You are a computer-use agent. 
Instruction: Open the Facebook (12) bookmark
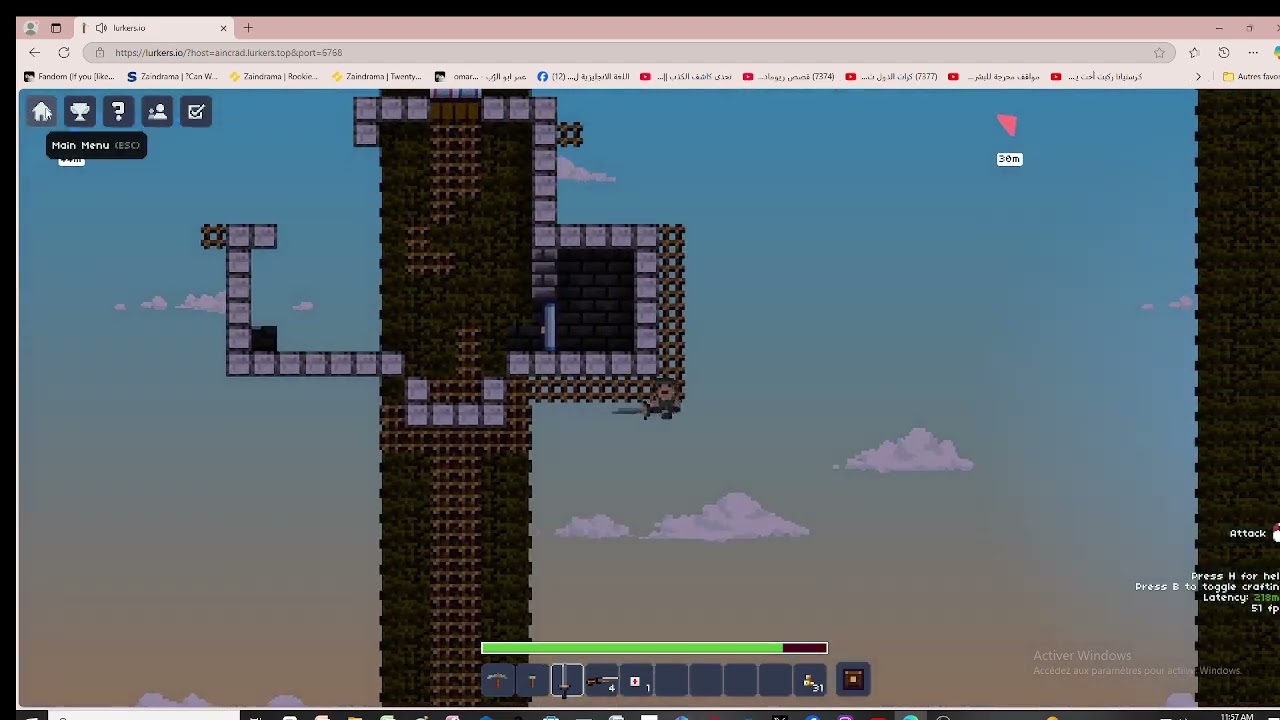[584, 76]
